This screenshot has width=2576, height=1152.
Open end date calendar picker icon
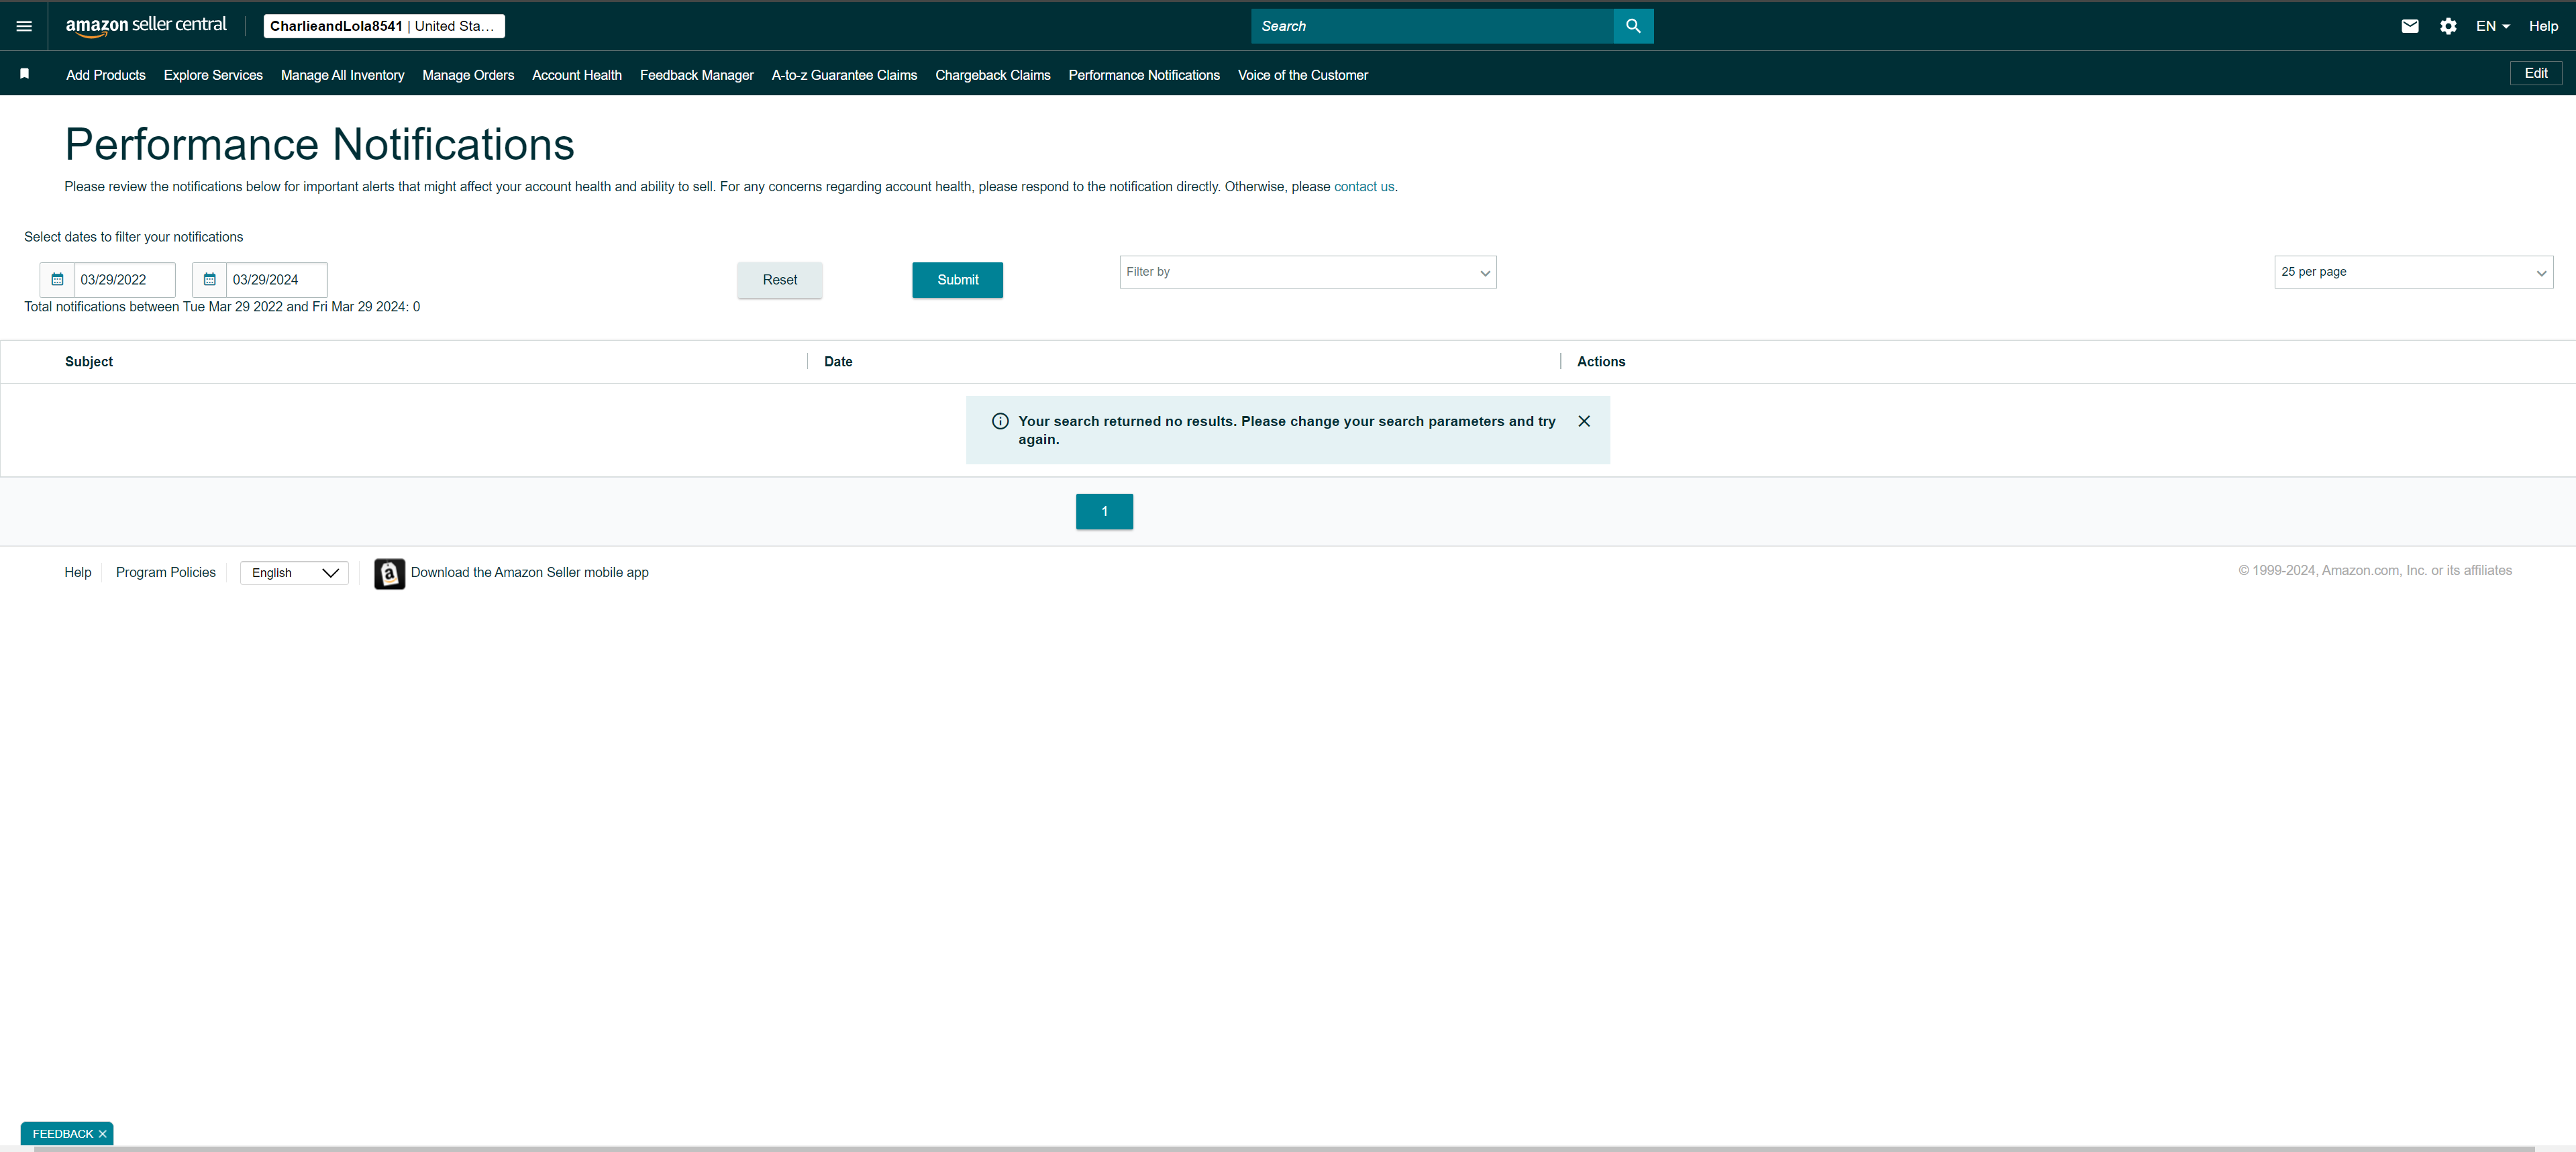(x=209, y=280)
